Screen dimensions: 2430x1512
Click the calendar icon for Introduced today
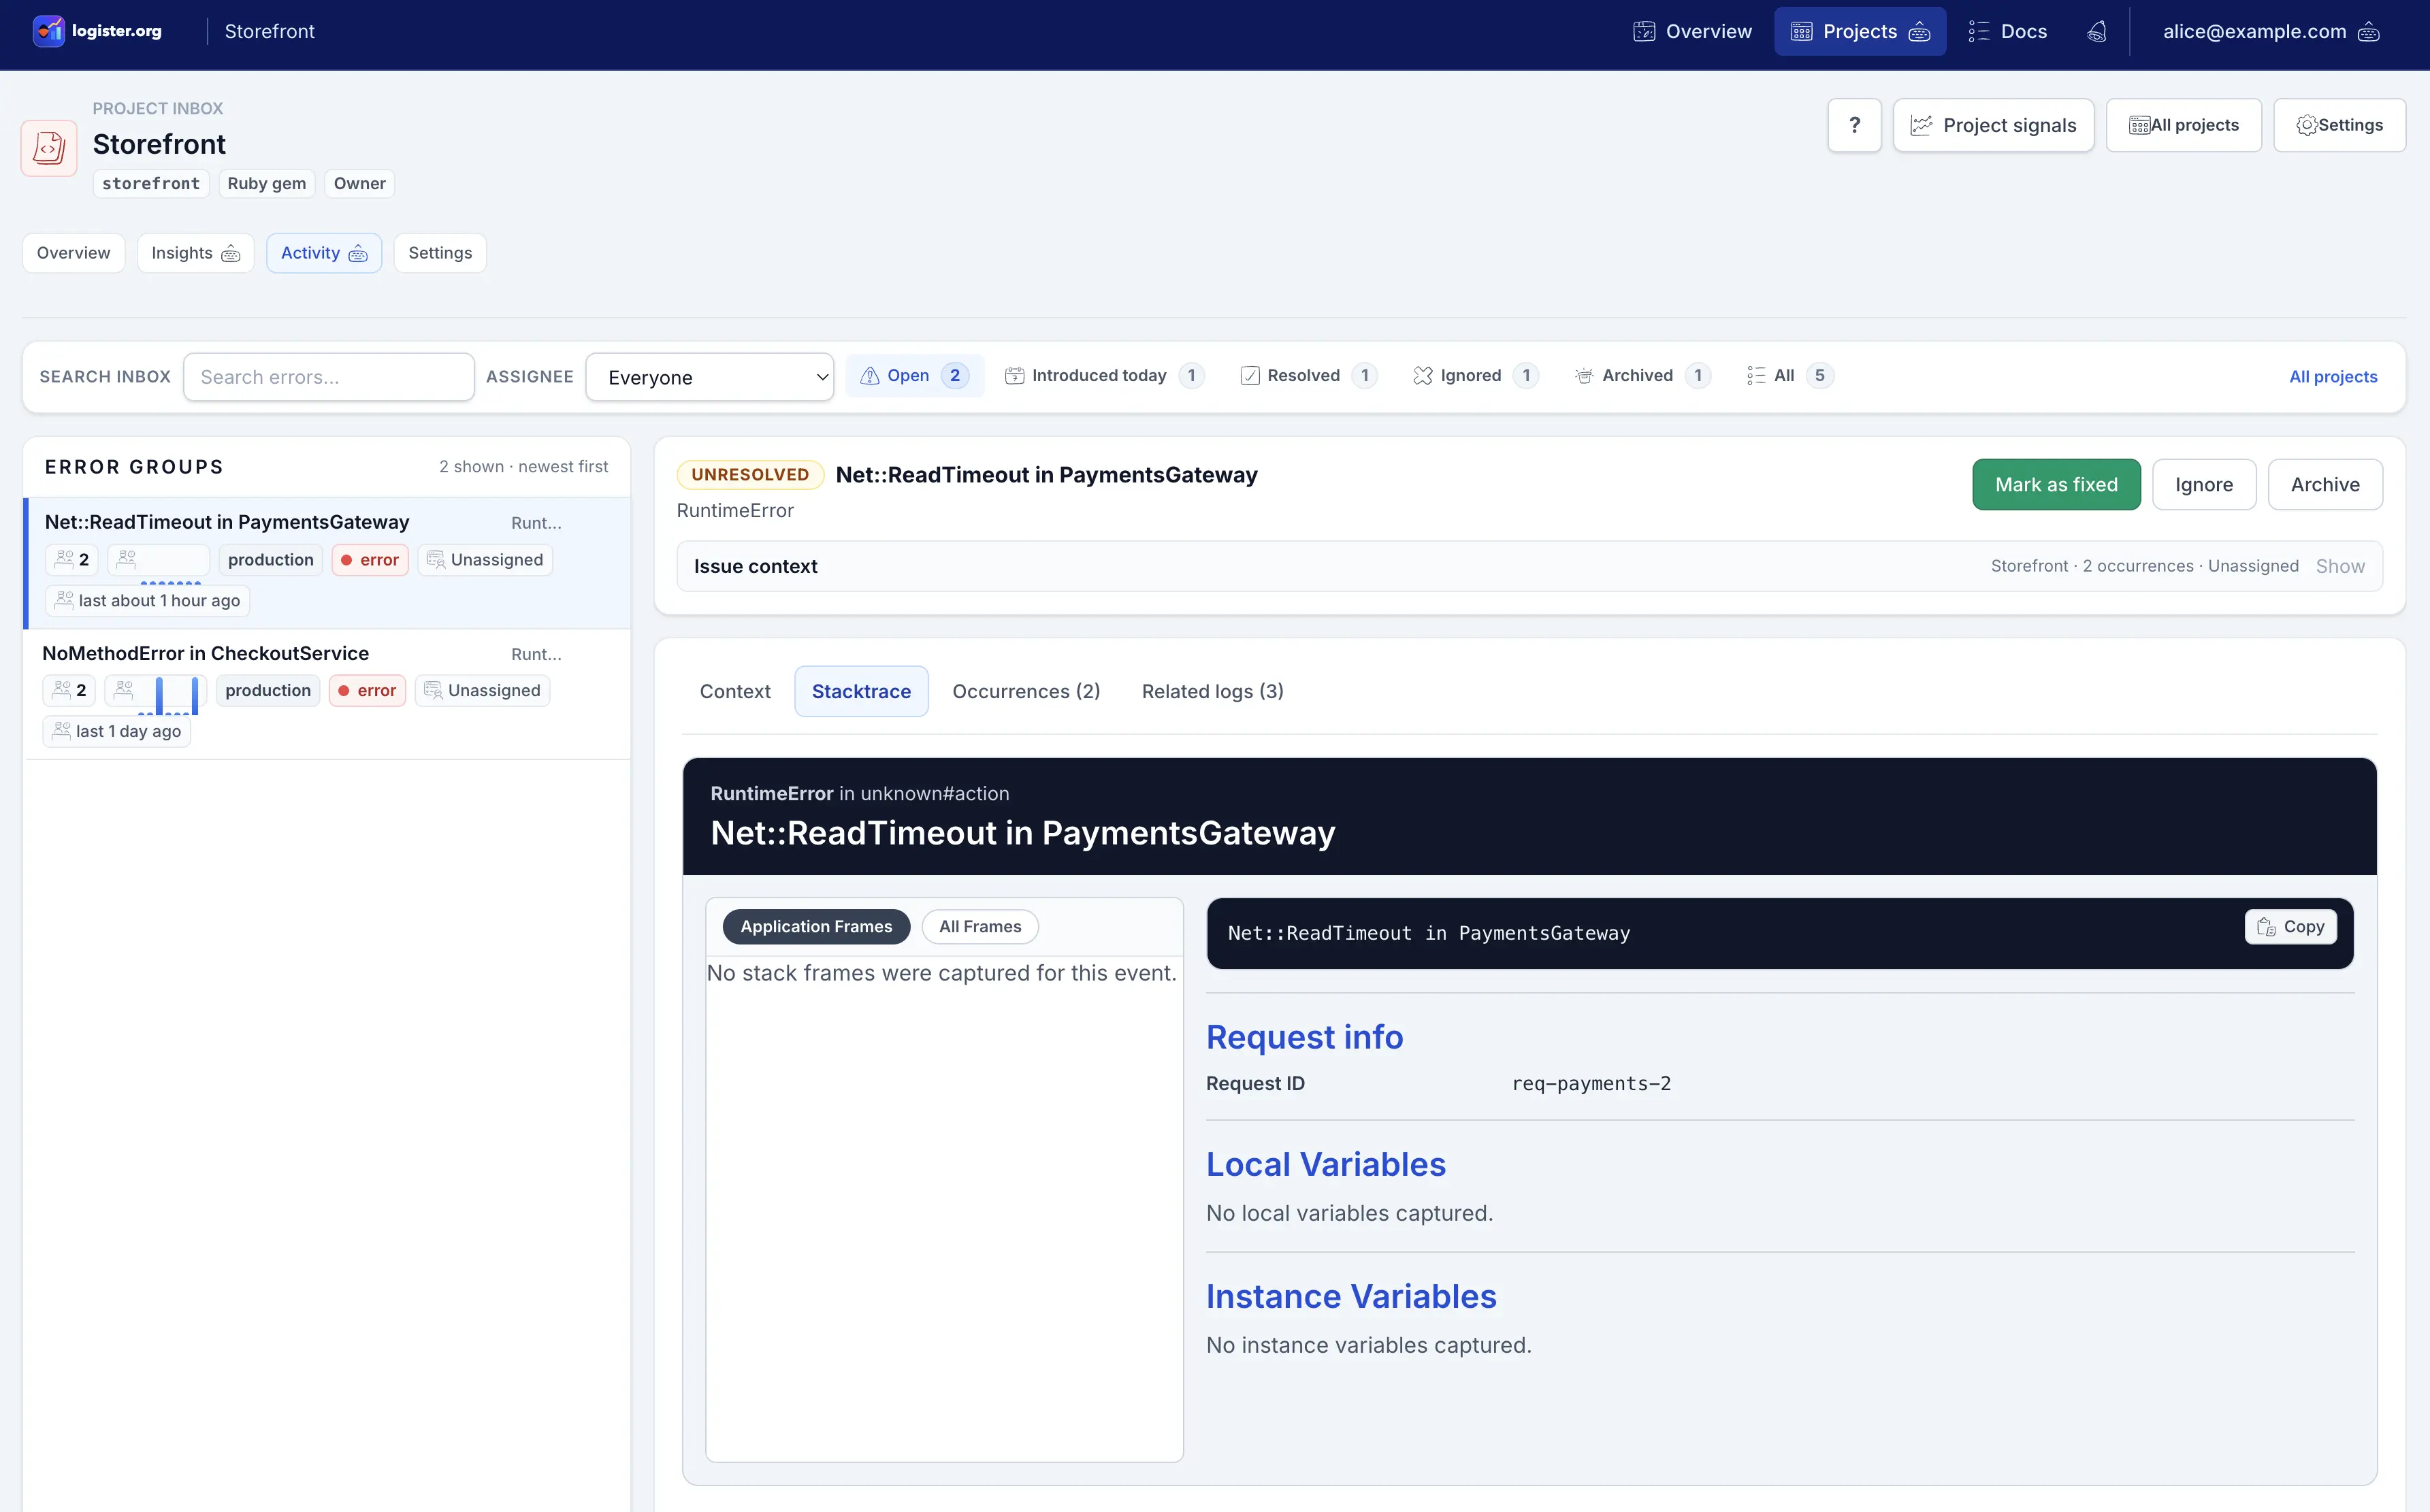tap(1014, 375)
